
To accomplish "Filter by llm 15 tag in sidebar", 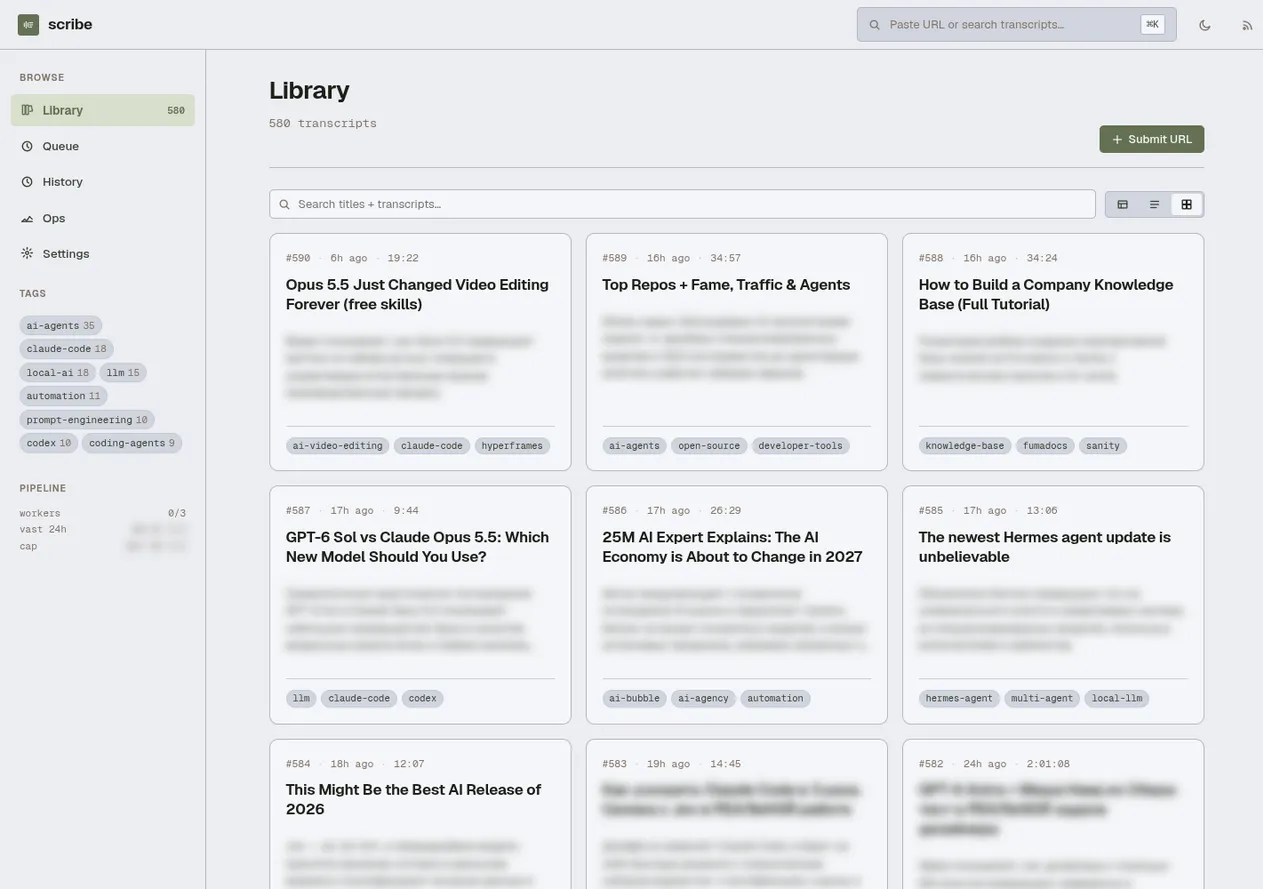I will pyautogui.click(x=123, y=373).
